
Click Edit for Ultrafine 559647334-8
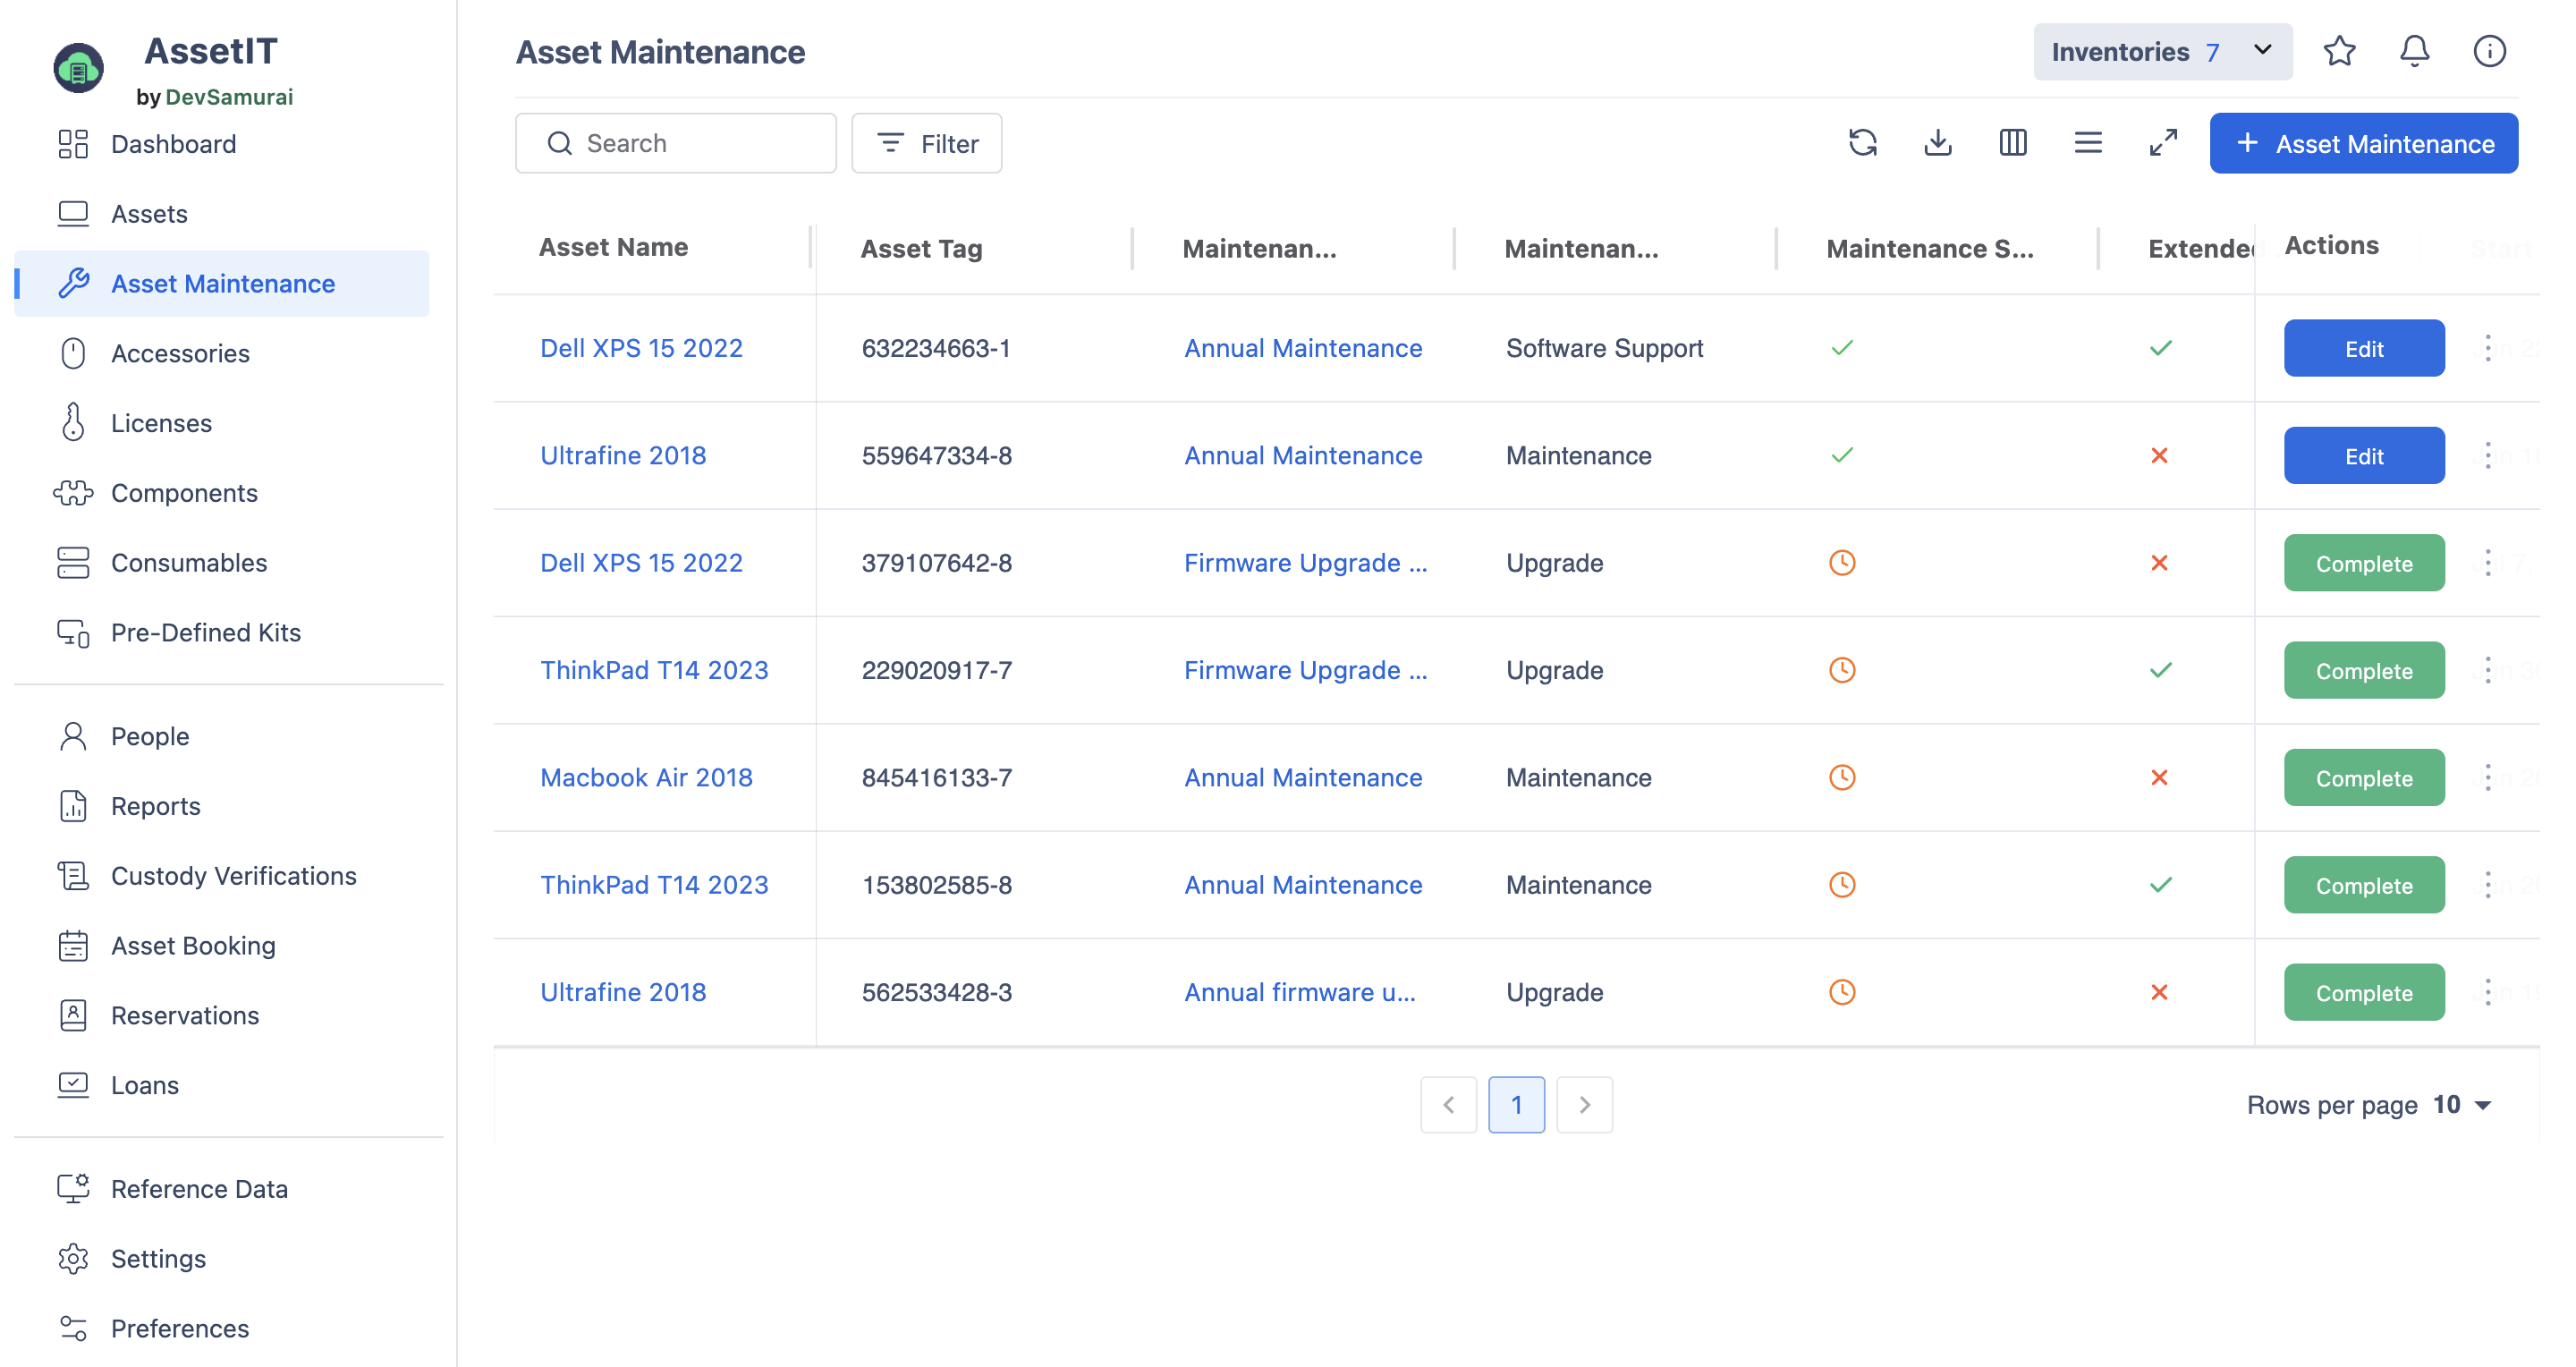click(x=2364, y=455)
